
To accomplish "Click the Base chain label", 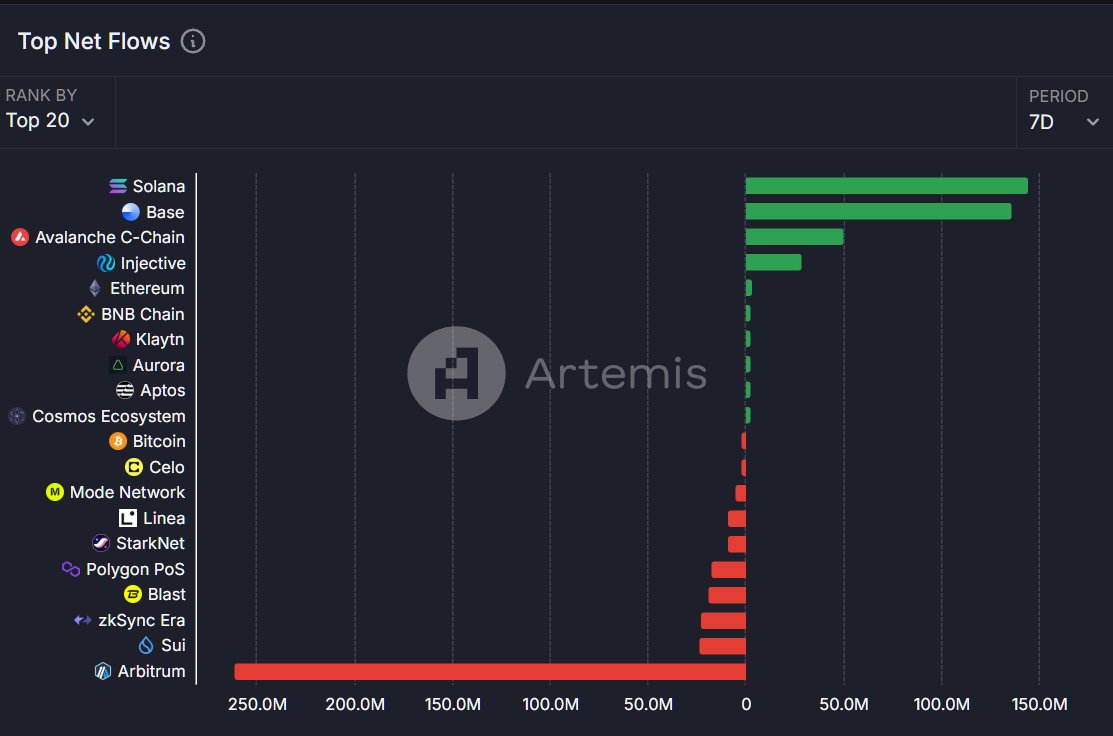I will (x=165, y=212).
